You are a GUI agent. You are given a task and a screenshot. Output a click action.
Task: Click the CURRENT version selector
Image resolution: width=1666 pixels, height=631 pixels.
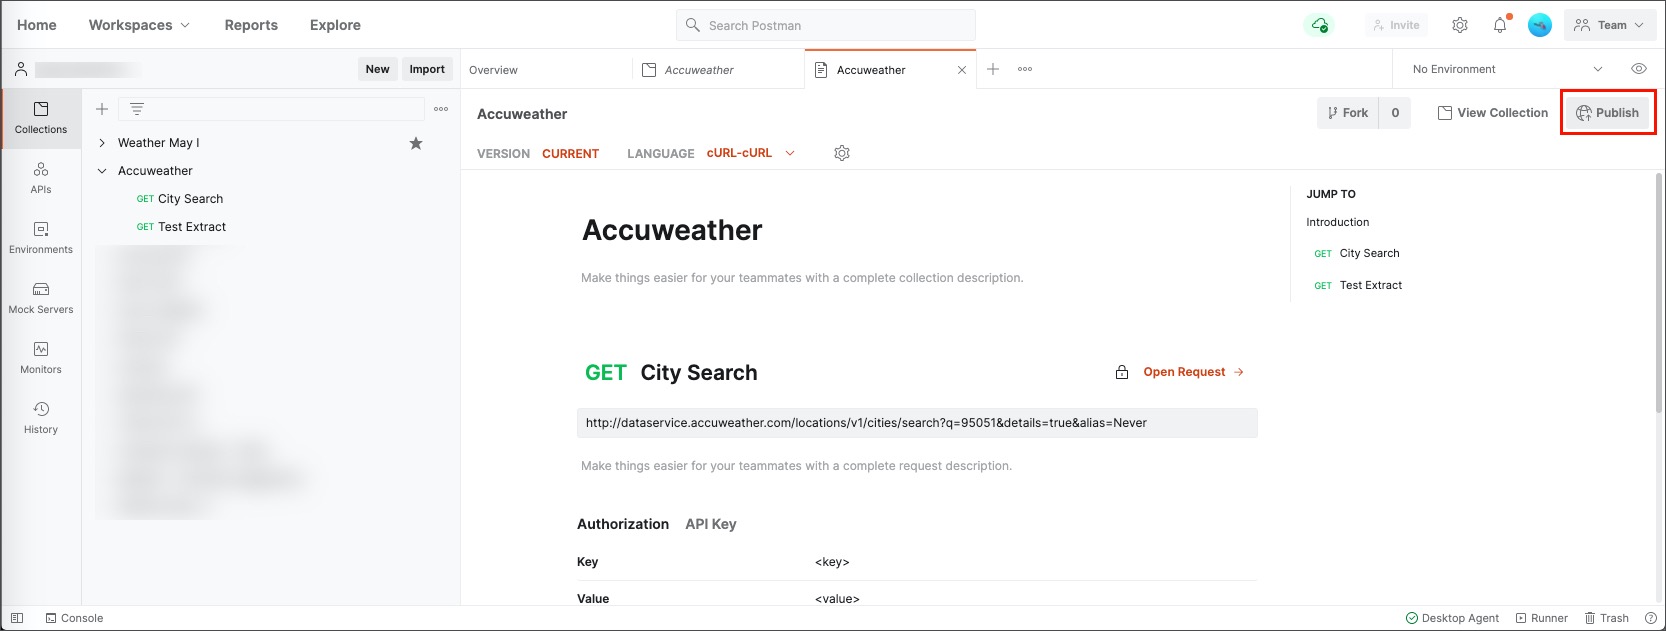click(570, 153)
